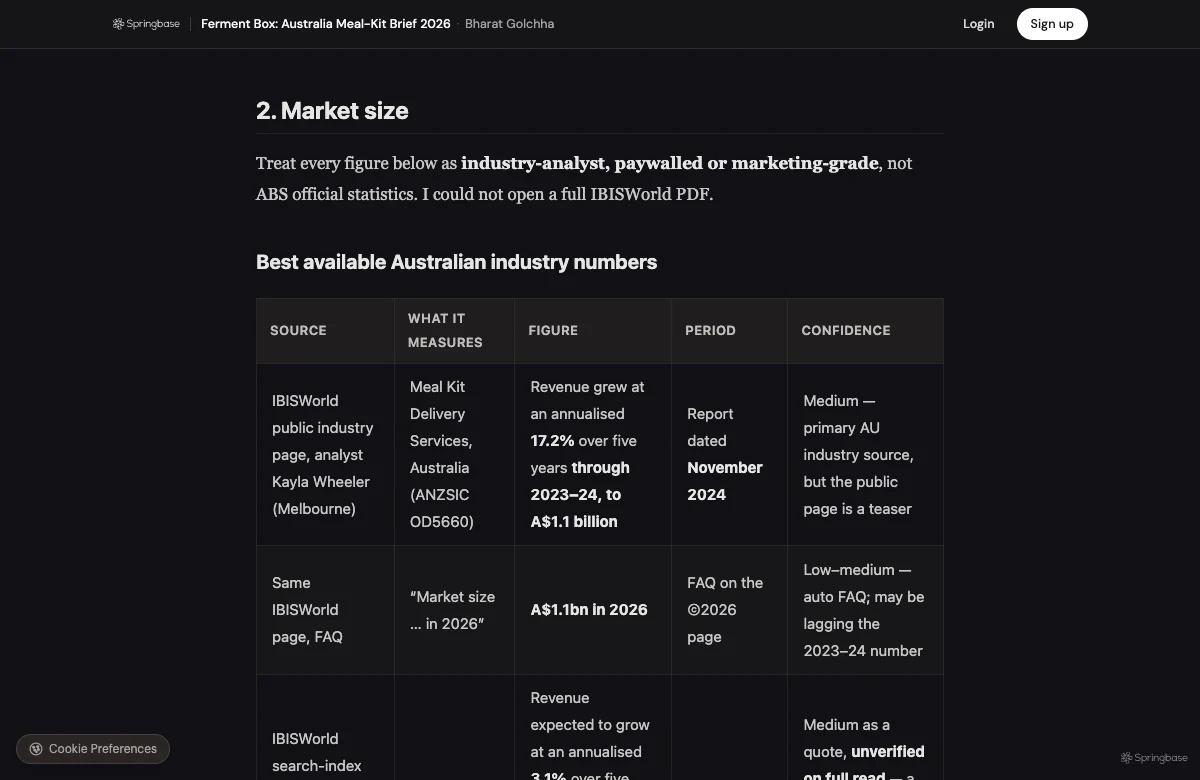The height and width of the screenshot is (780, 1200).
Task: Click the 'IBISWorld search-index' source cell
Action: pos(325,728)
